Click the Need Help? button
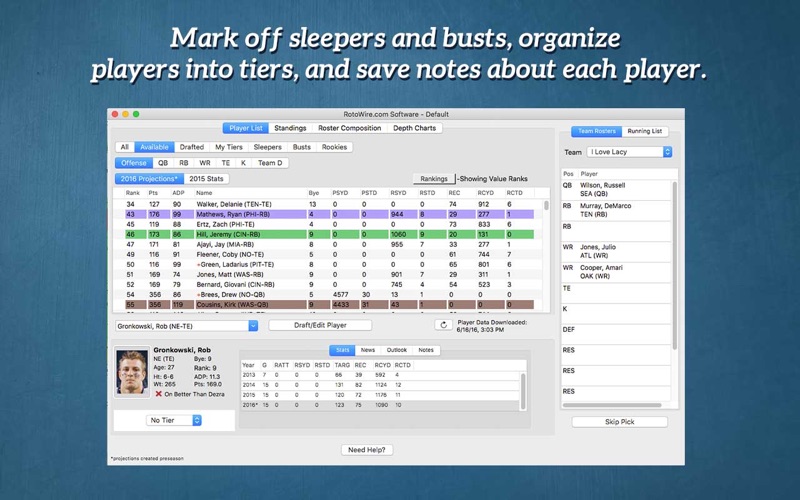 pyautogui.click(x=364, y=450)
